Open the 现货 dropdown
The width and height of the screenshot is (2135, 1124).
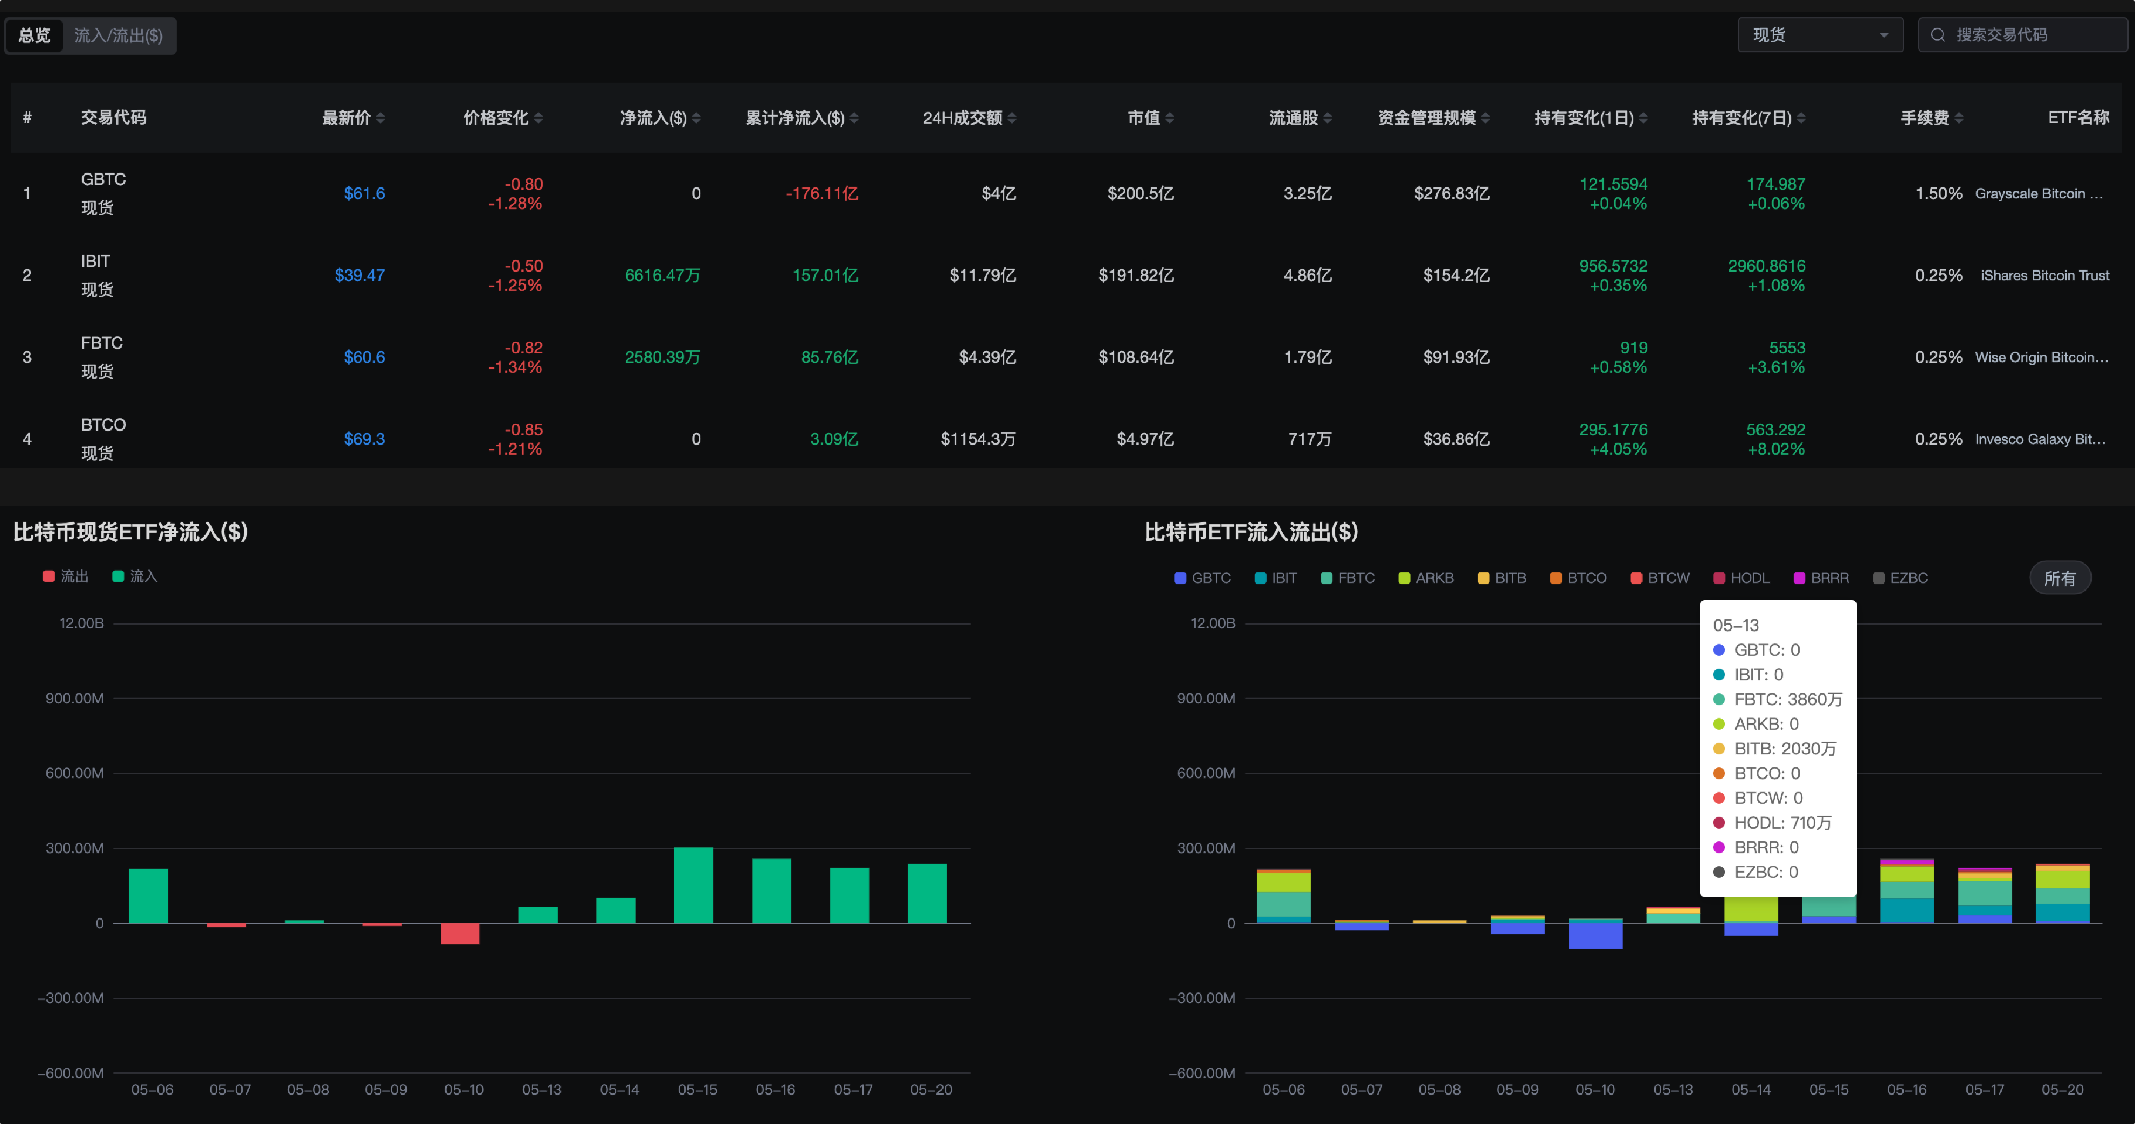pyautogui.click(x=1820, y=34)
